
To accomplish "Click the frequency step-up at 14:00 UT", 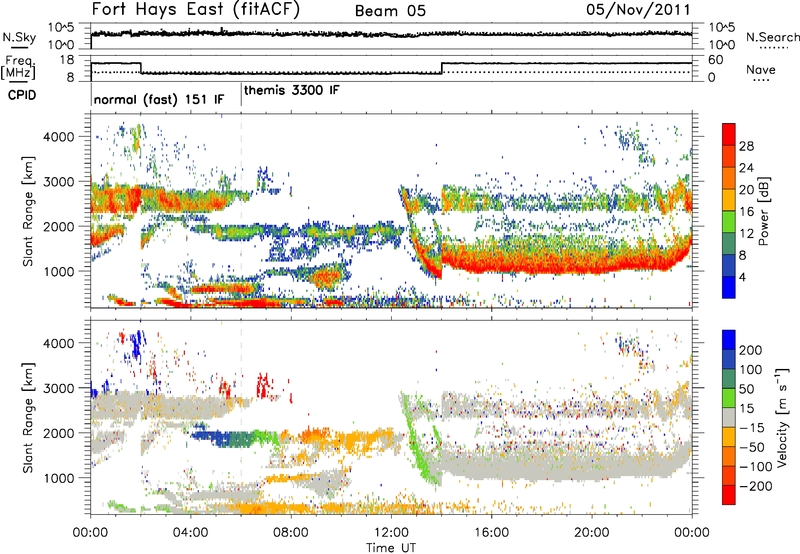I will [x=442, y=68].
